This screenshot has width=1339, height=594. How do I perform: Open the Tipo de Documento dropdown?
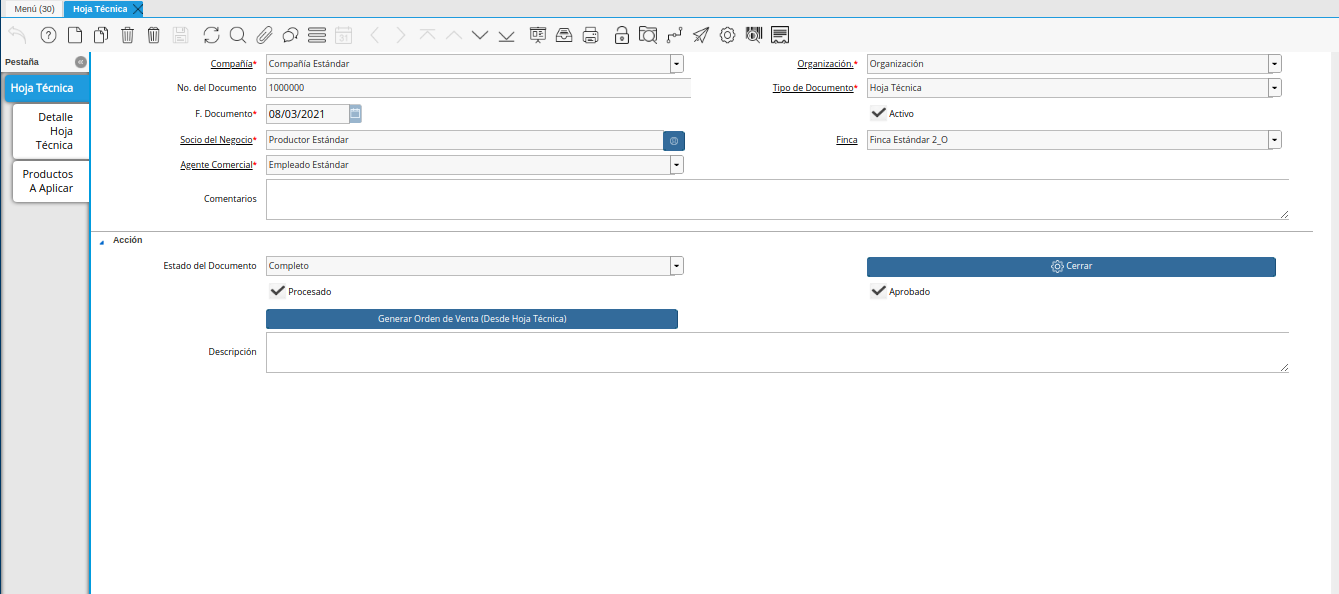(1274, 88)
